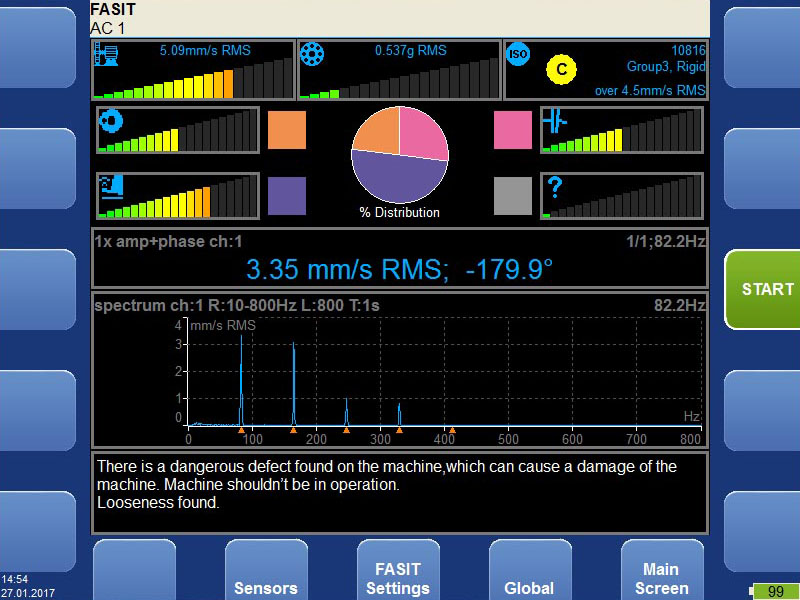Click the pink slice of the pie chart

(x=421, y=133)
